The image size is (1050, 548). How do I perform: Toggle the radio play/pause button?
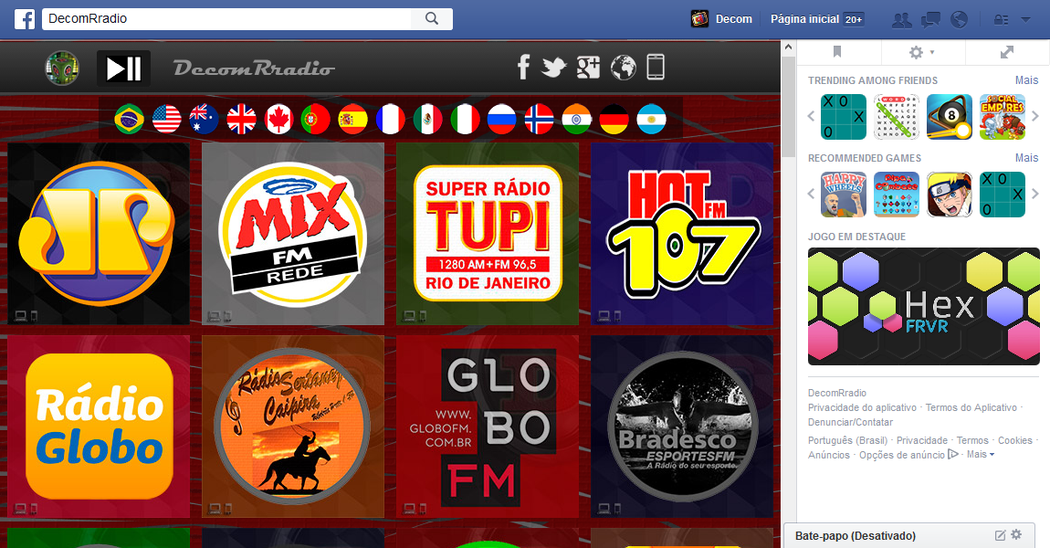tap(124, 68)
